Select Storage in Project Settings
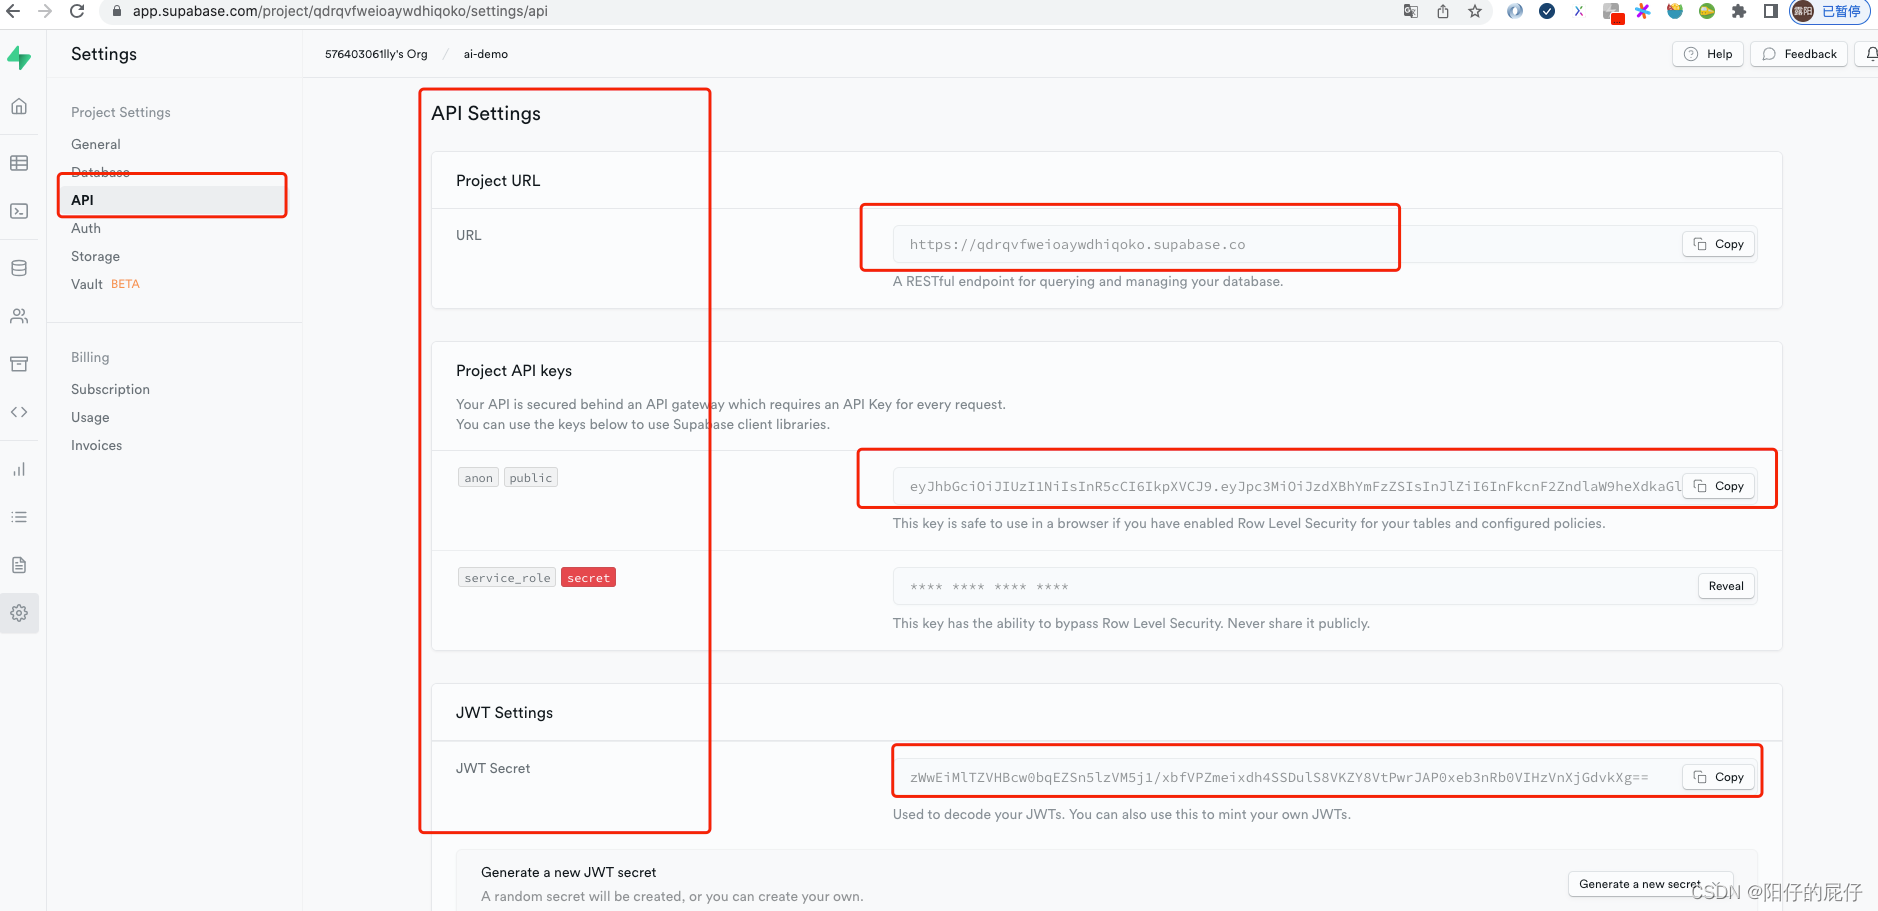1878x911 pixels. [x=95, y=256]
